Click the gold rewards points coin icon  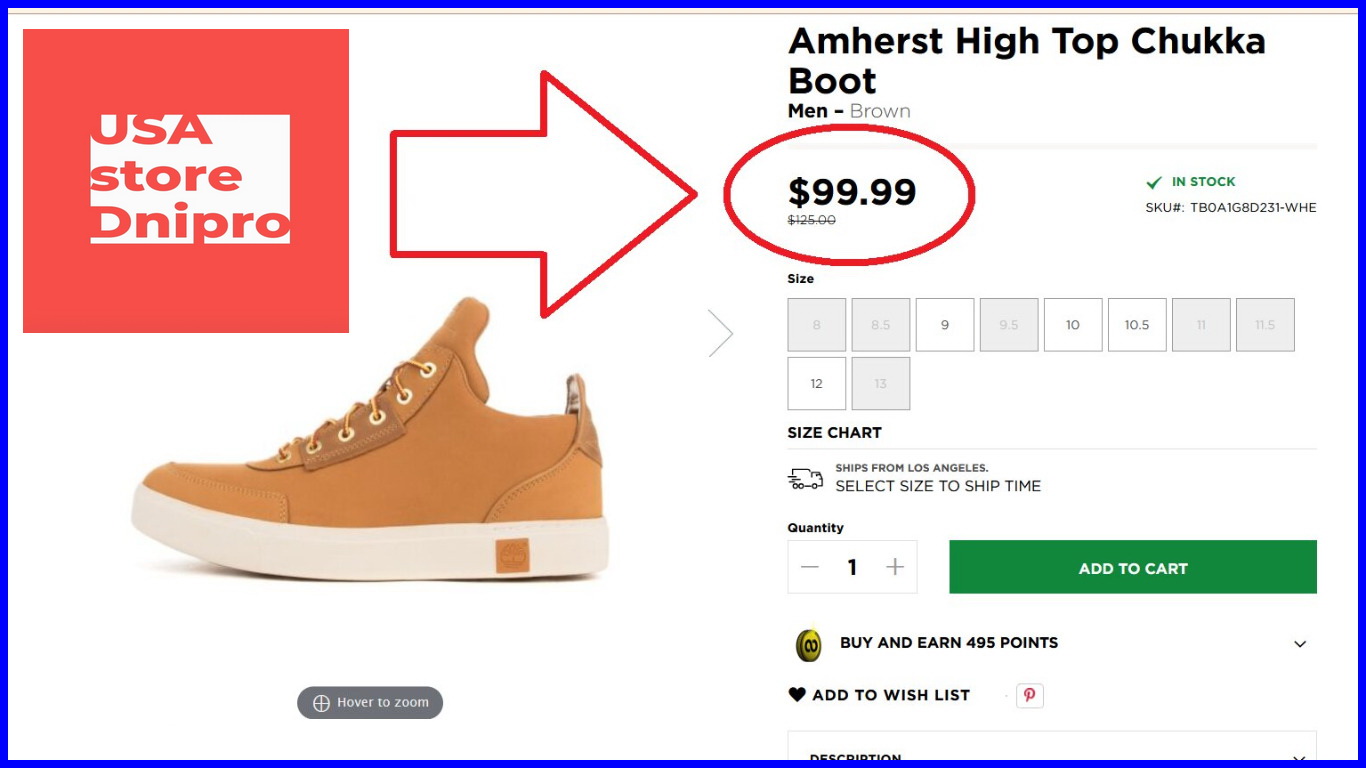pyautogui.click(x=808, y=645)
